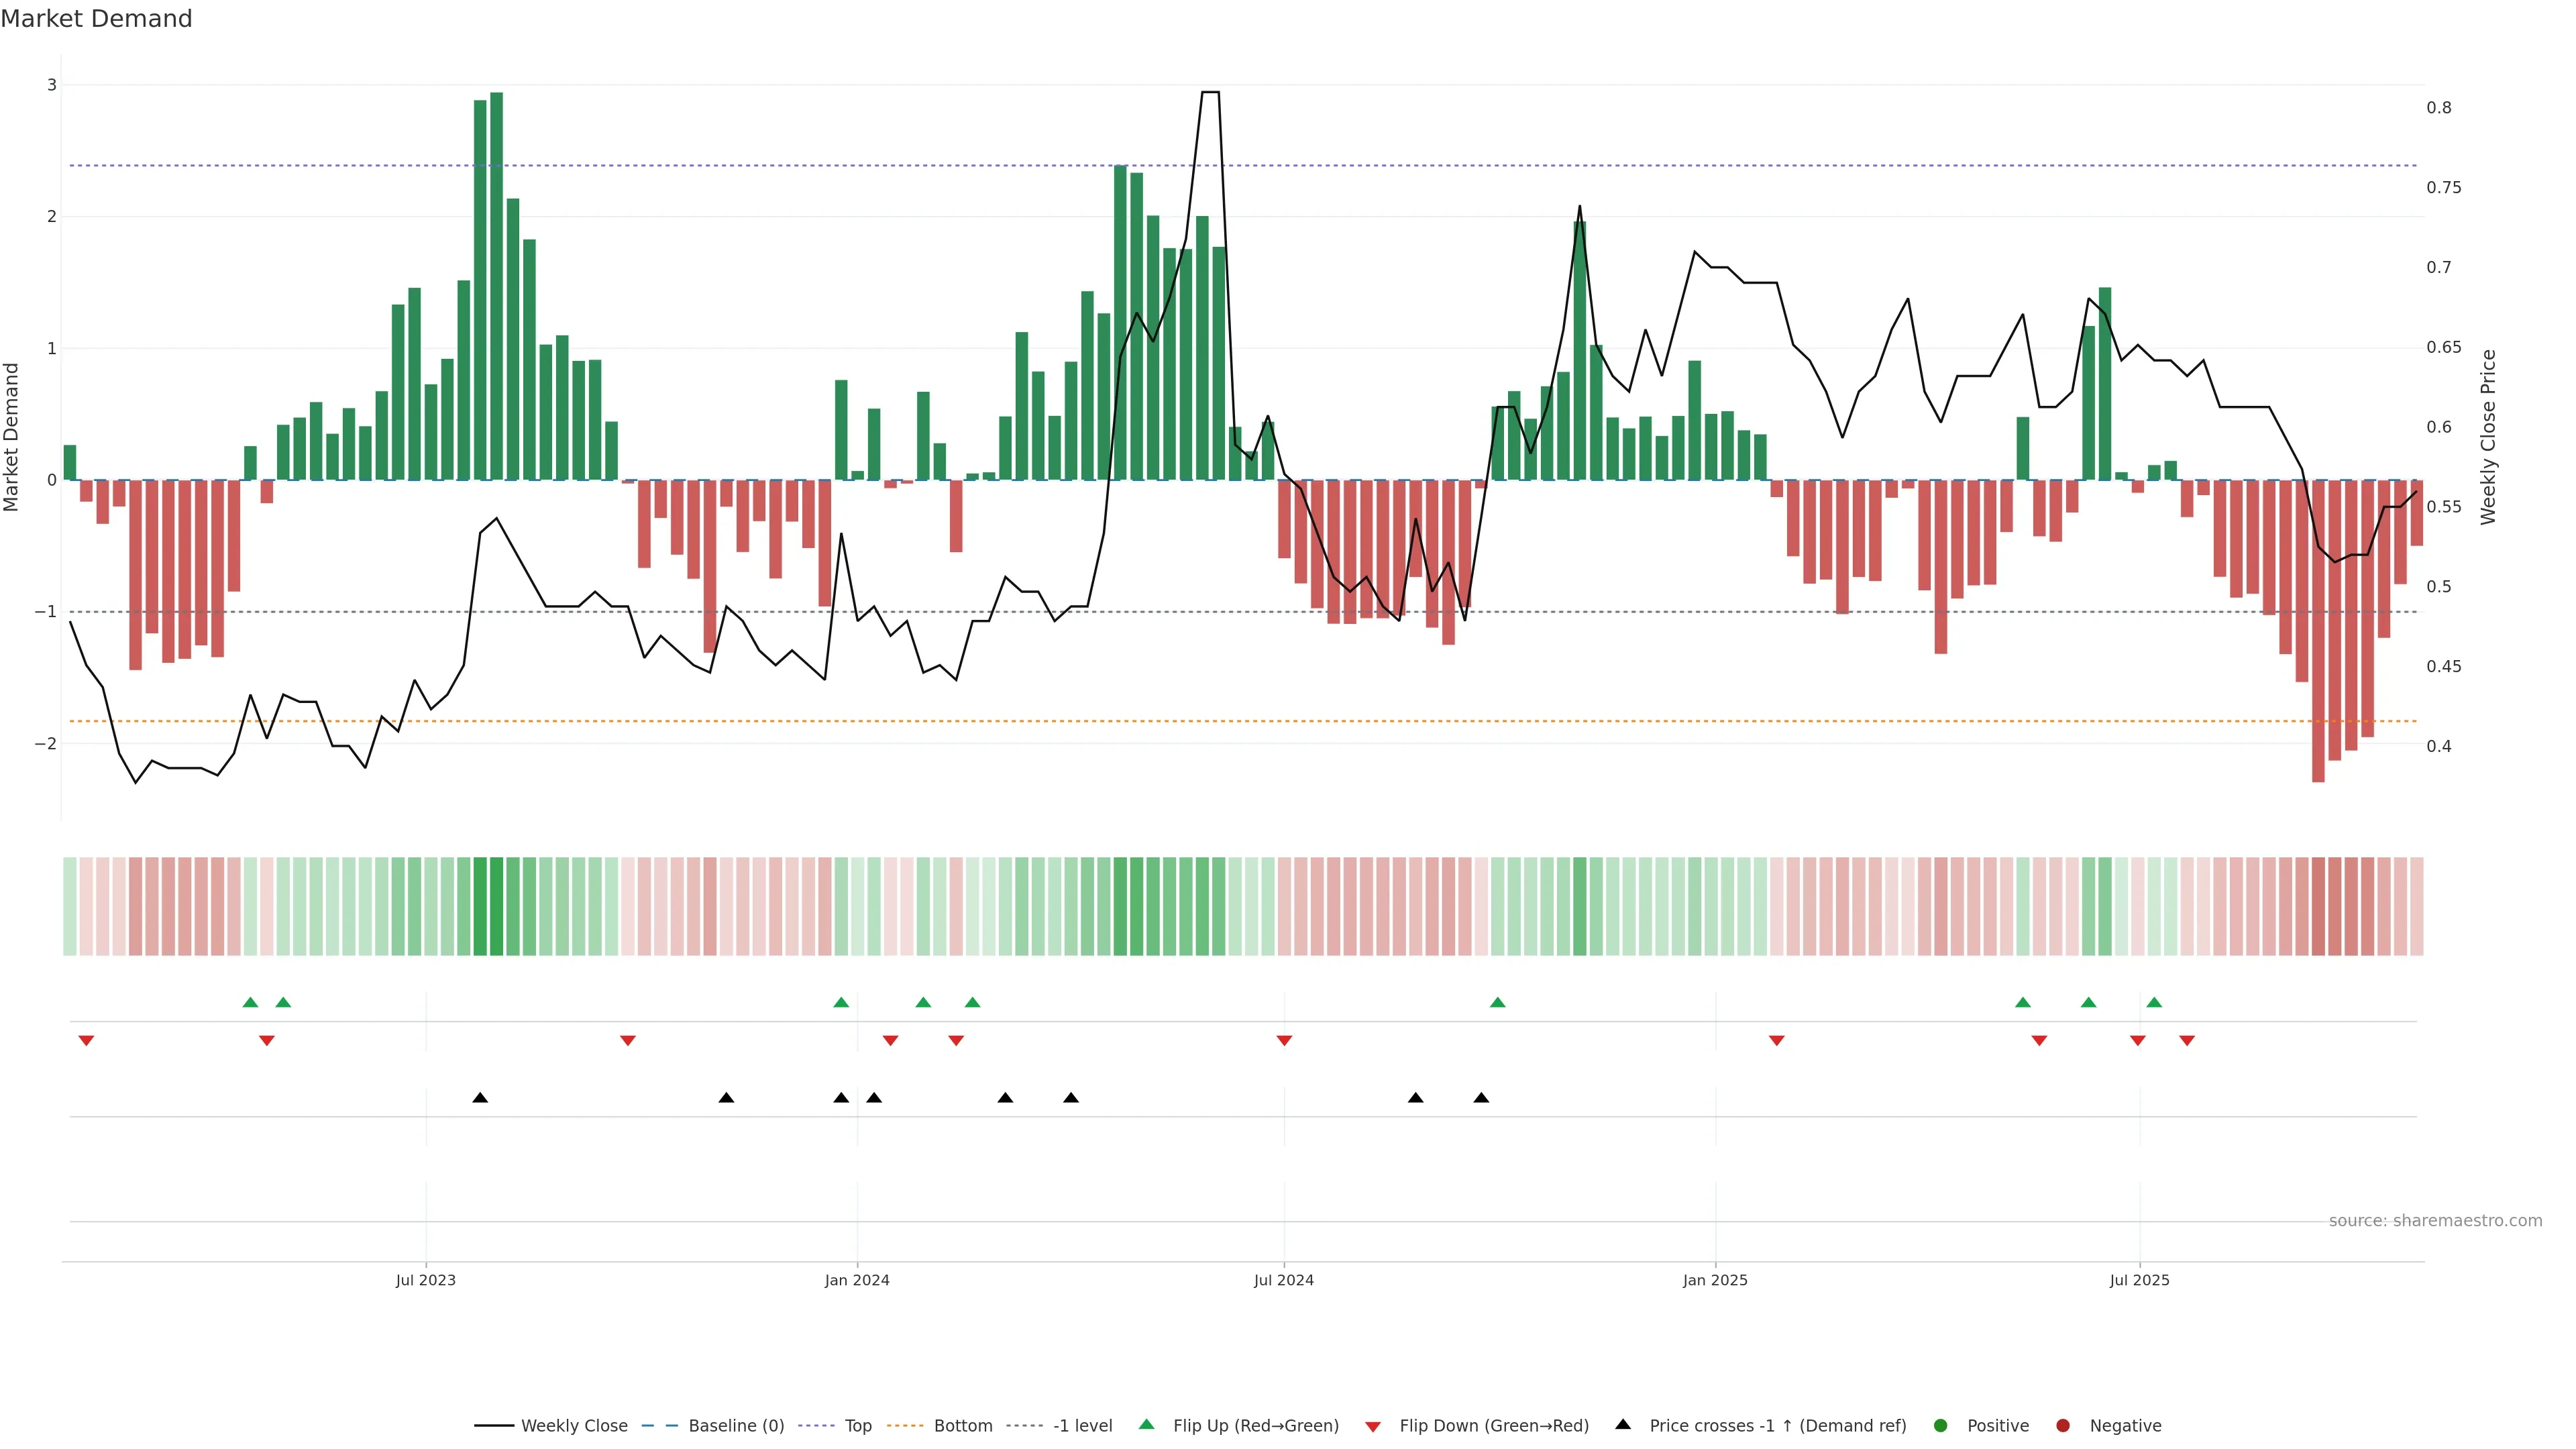Viewport: 2576px width, 1449px height.
Task: Click the Negative red circle legend icon
Action: click(2063, 1425)
